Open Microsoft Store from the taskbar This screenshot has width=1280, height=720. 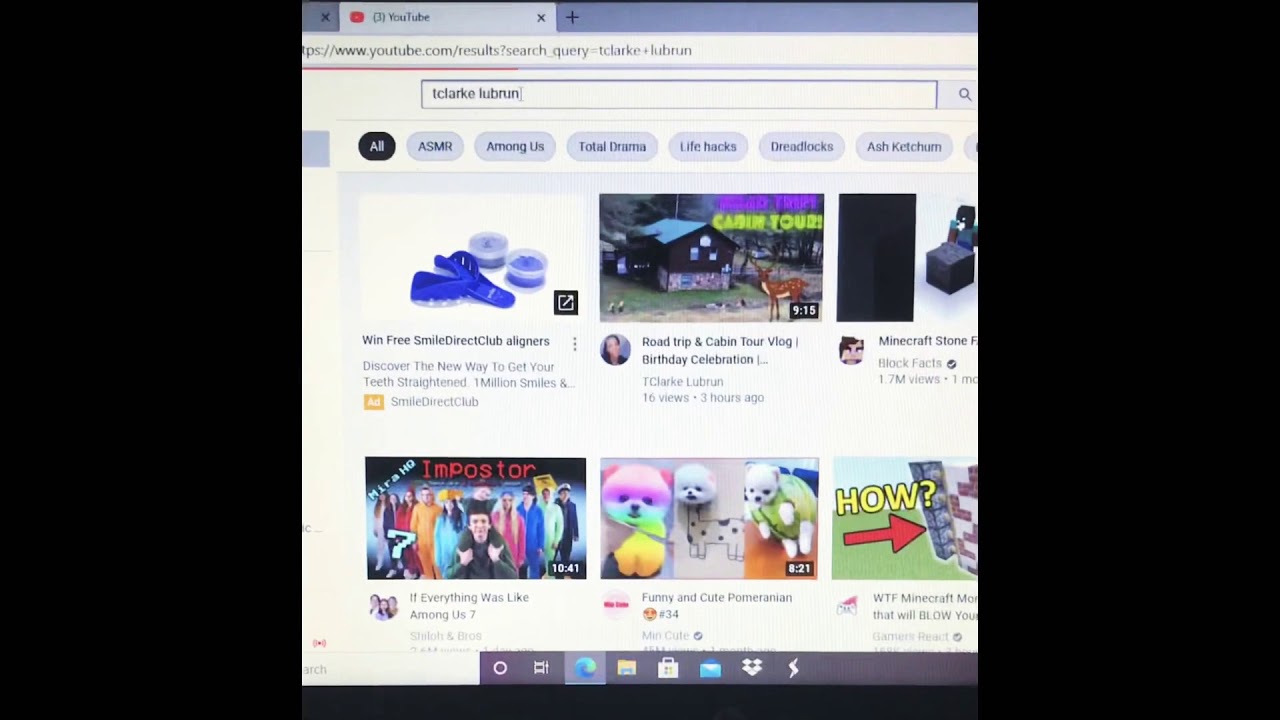click(668, 668)
